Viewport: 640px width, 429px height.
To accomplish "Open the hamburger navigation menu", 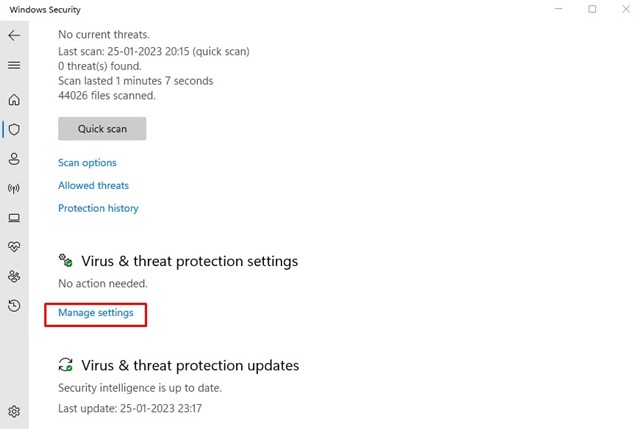I will click(x=14, y=65).
